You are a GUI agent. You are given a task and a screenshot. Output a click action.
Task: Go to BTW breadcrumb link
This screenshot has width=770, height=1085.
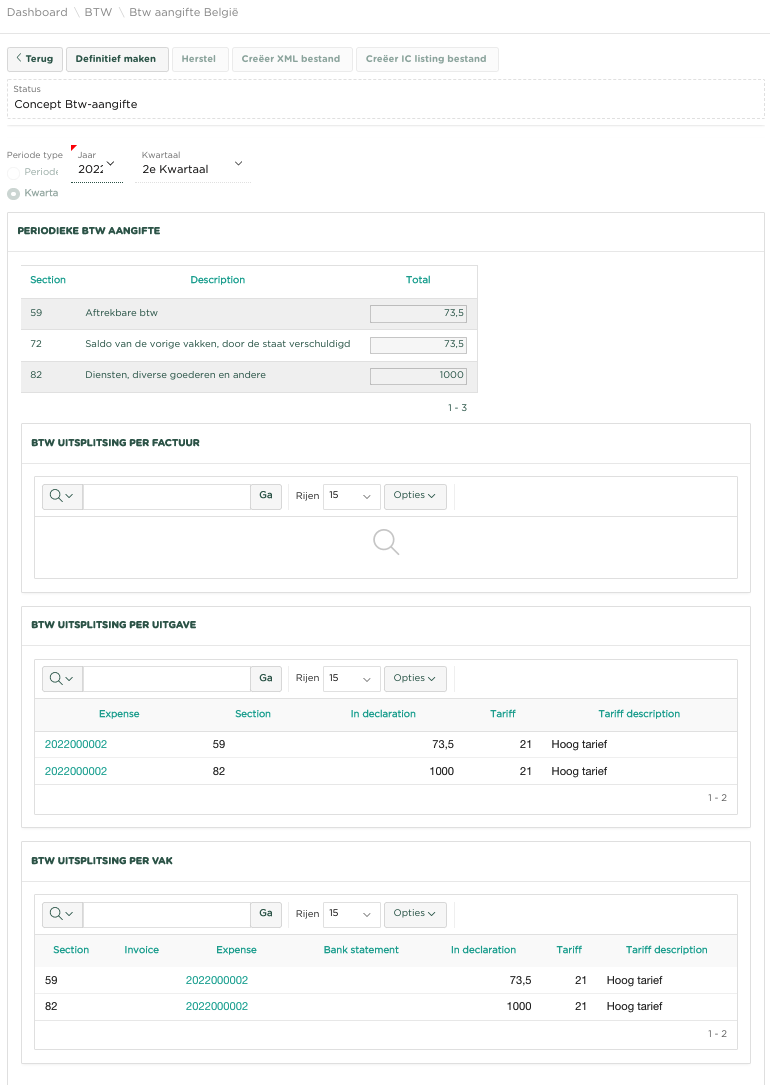[98, 13]
